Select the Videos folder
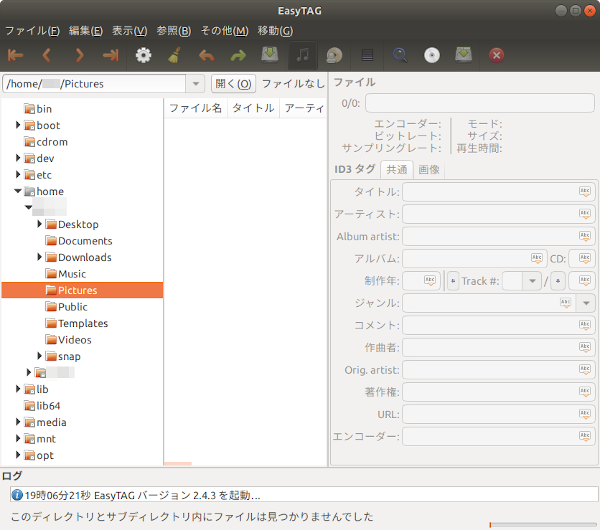The height and width of the screenshot is (530, 600). 75,339
